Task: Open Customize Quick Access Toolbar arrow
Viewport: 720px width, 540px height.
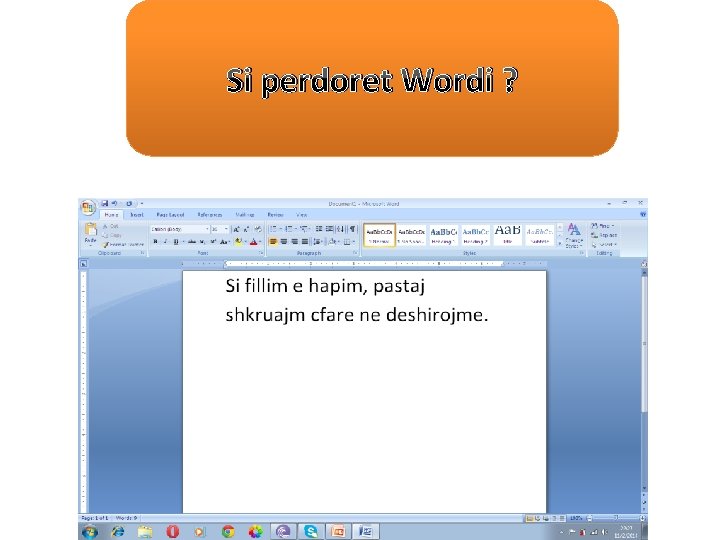Action: pos(142,203)
